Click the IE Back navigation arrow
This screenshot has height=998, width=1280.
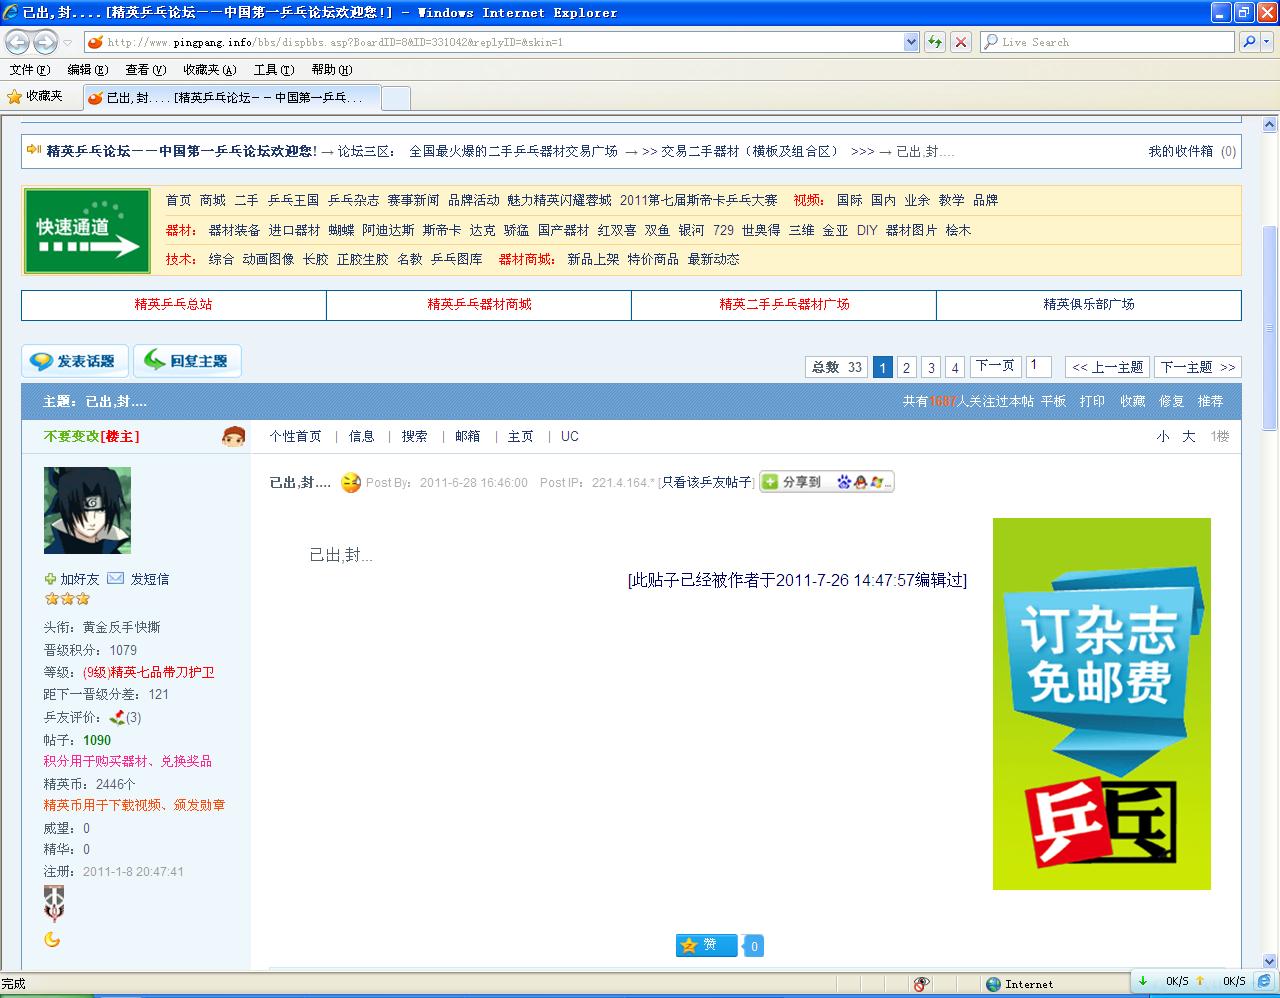tap(18, 42)
